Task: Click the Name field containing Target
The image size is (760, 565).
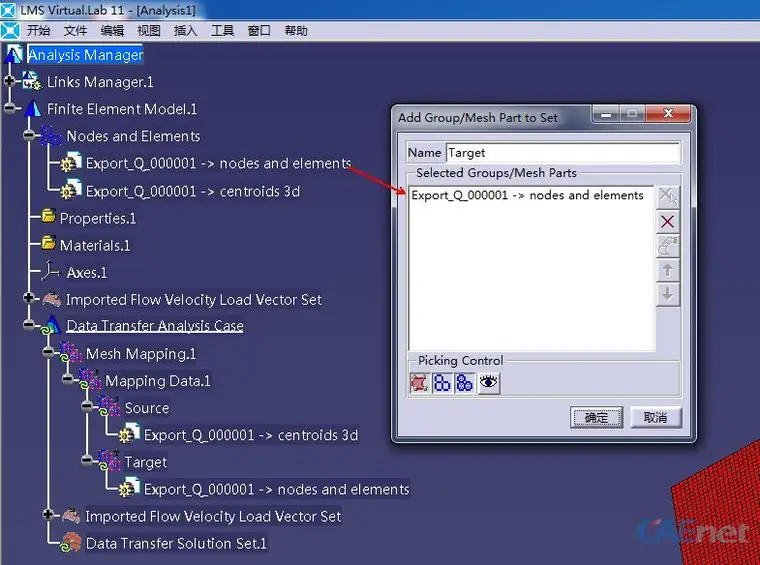Action: (563, 153)
